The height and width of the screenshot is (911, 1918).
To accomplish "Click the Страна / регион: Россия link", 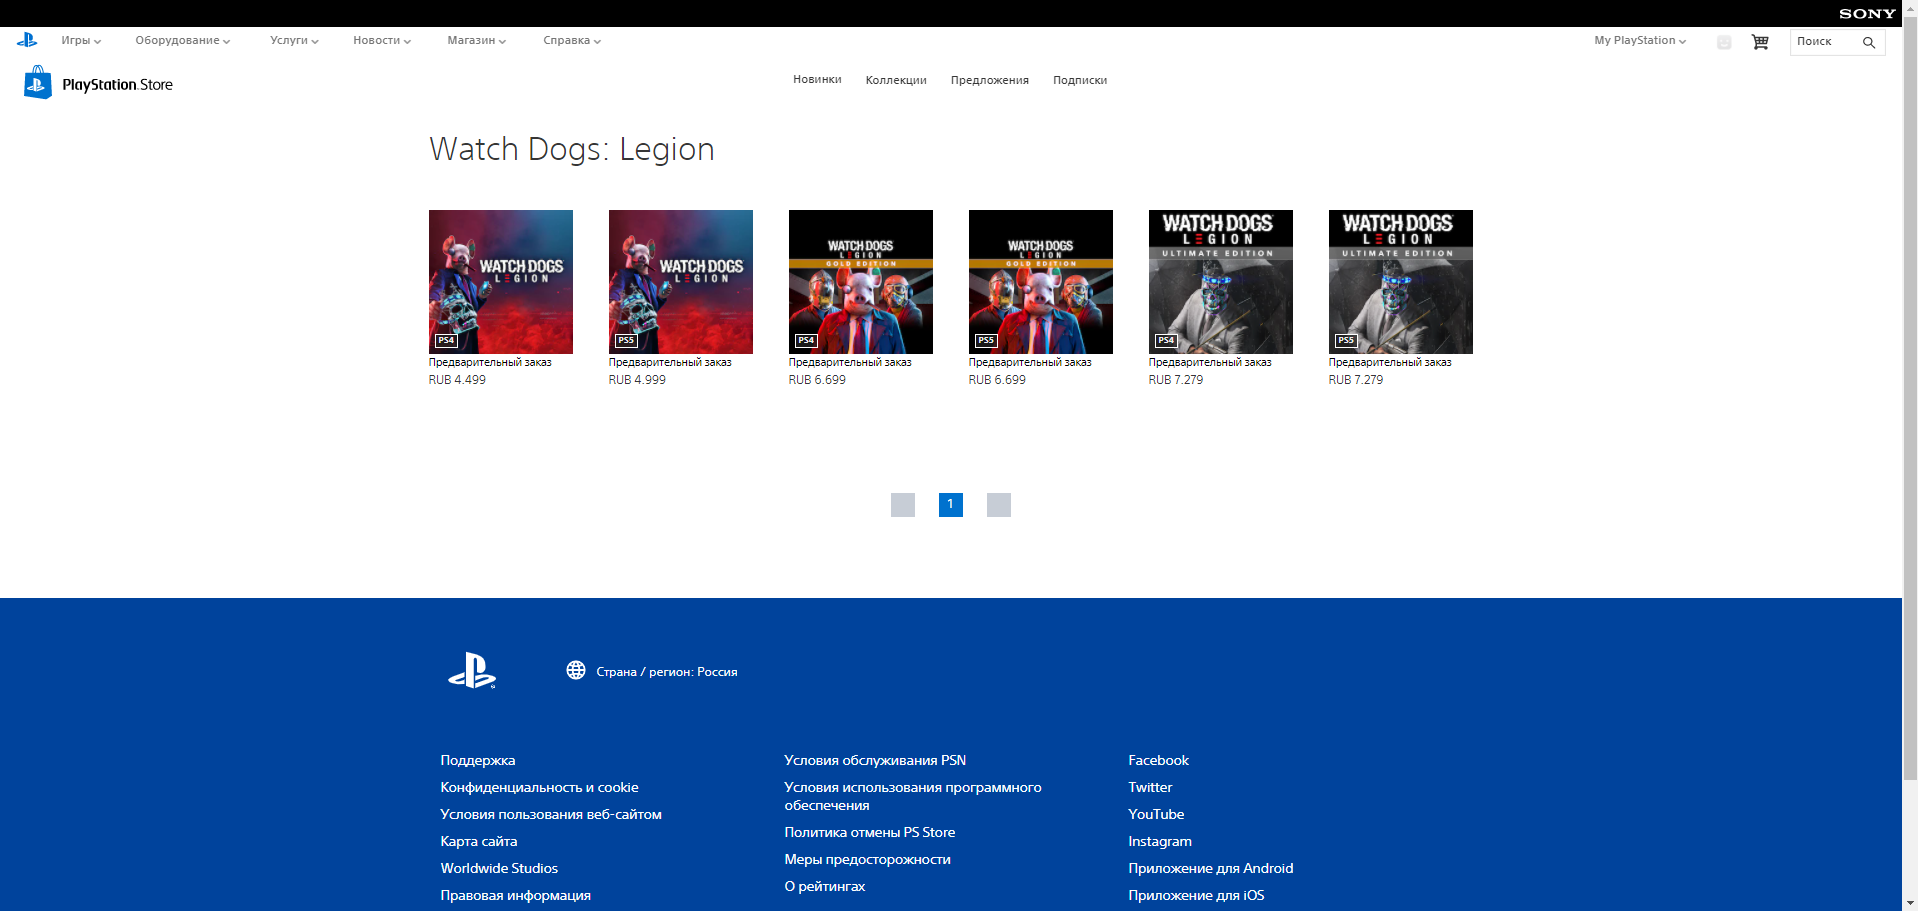I will pos(667,672).
